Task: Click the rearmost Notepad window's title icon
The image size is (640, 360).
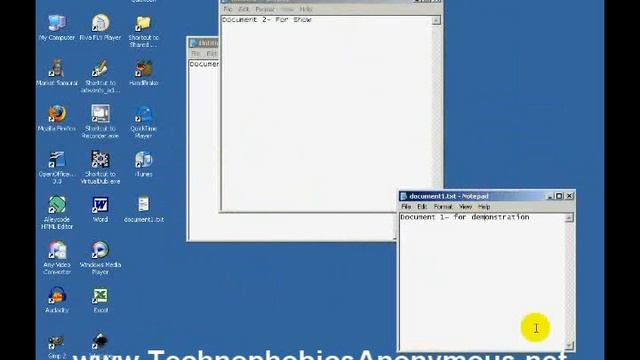Action: coord(194,43)
